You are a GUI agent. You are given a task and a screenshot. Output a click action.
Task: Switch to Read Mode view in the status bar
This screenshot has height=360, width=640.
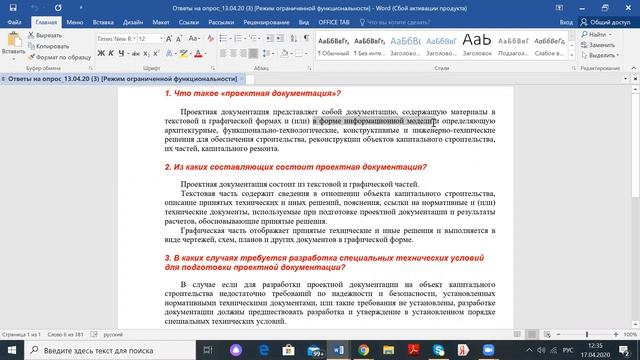click(517, 334)
